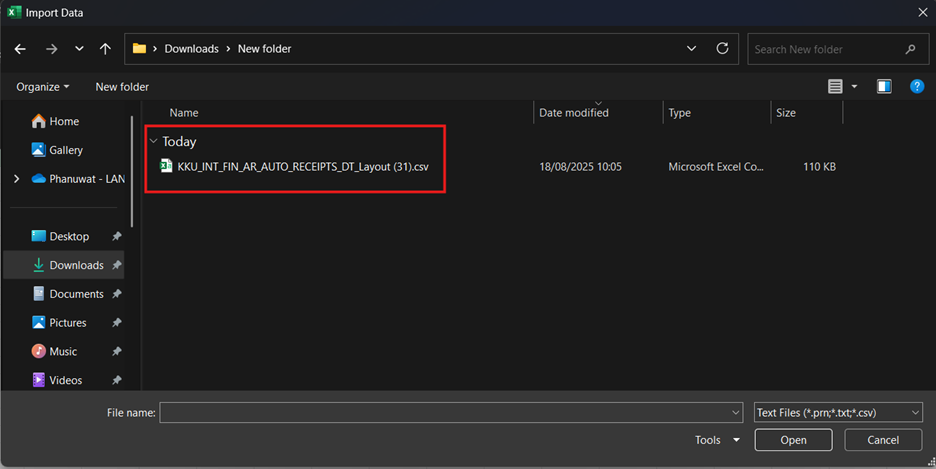
Task: Expand the Phanuwat OneDrive tree node
Action: pos(16,179)
